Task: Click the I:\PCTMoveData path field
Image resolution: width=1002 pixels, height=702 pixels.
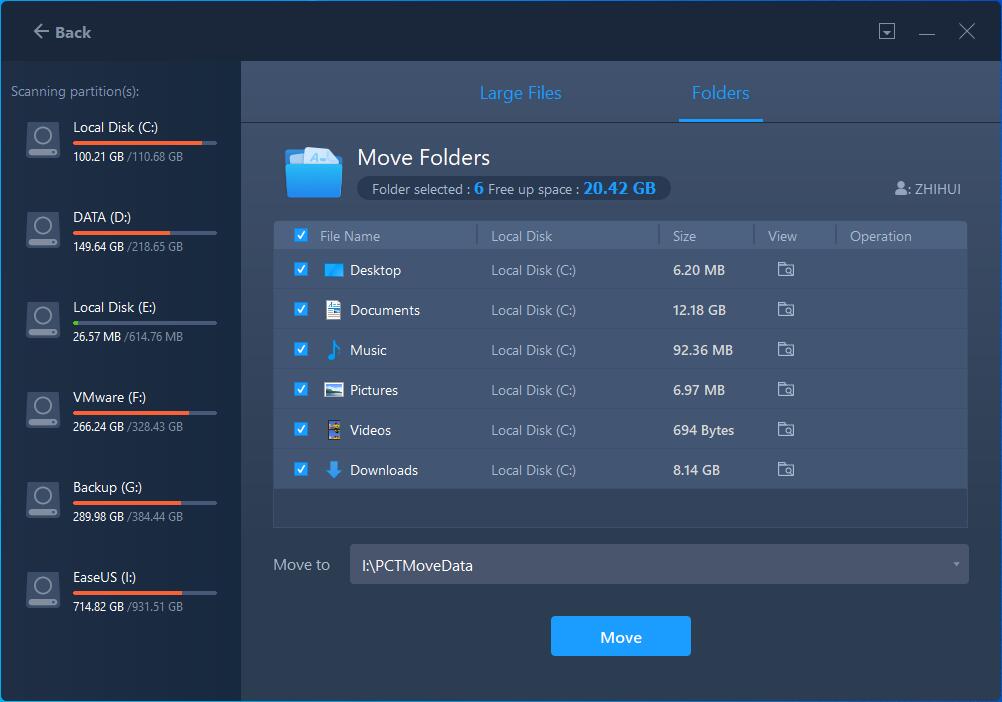Action: click(x=640, y=565)
